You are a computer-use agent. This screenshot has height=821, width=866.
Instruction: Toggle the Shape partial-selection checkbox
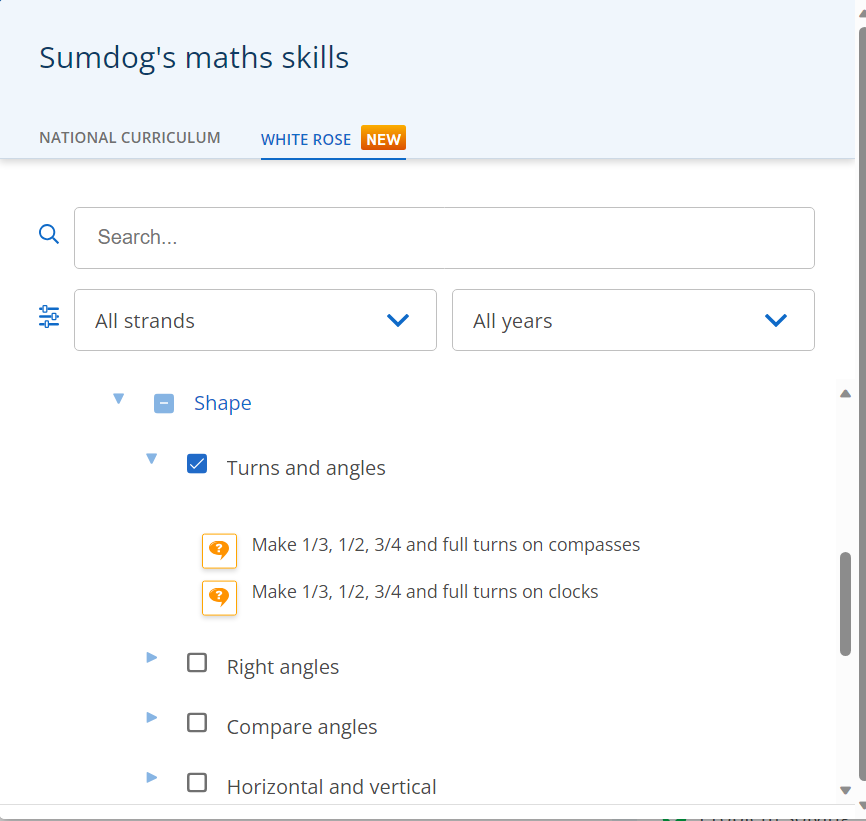pyautogui.click(x=163, y=404)
